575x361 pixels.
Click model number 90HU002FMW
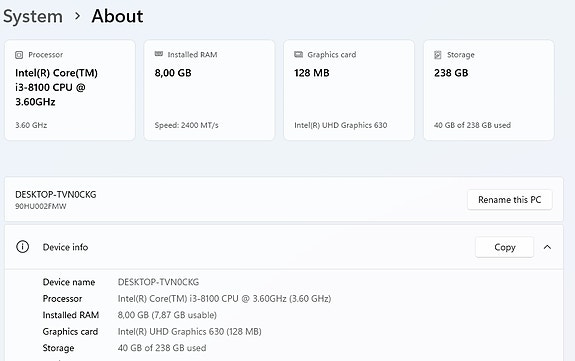[41, 206]
